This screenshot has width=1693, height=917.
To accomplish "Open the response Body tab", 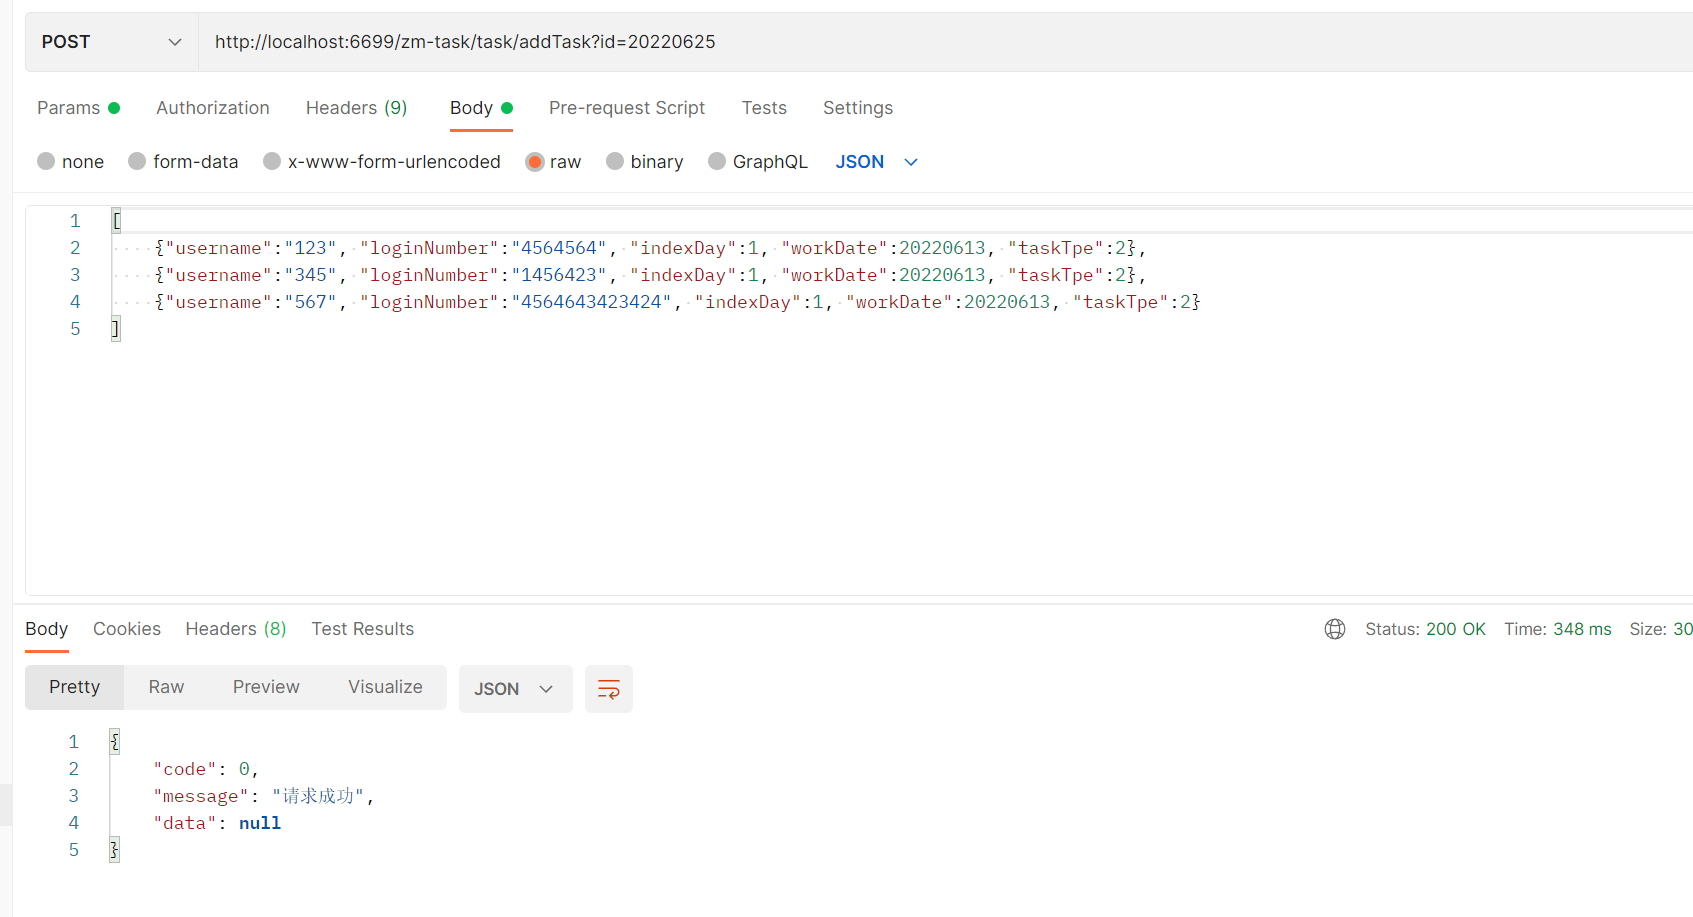I will pos(47,629).
